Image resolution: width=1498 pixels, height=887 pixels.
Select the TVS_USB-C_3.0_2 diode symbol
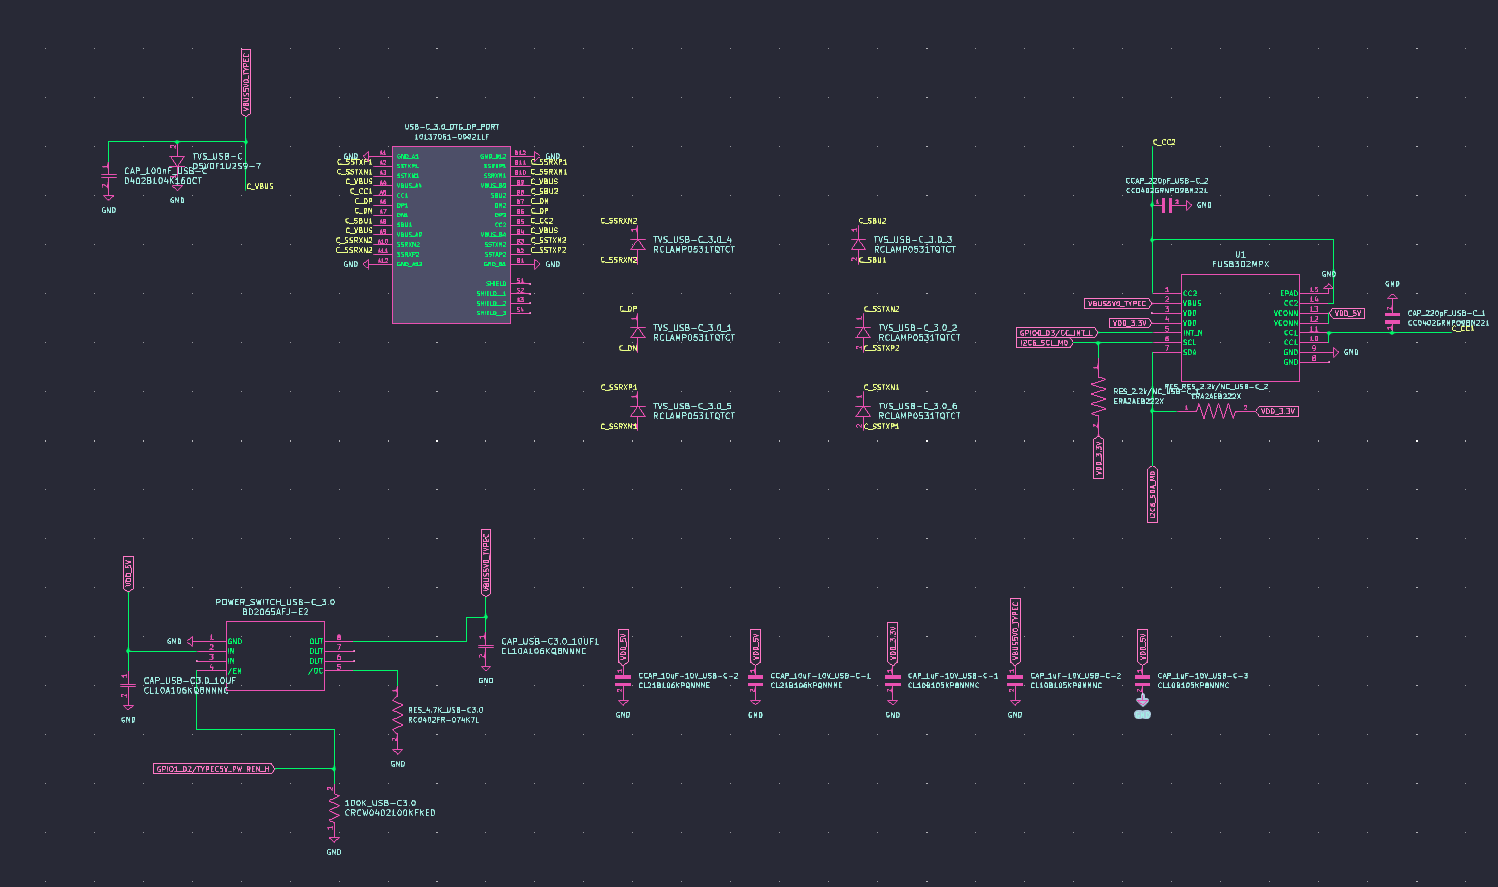coord(862,331)
